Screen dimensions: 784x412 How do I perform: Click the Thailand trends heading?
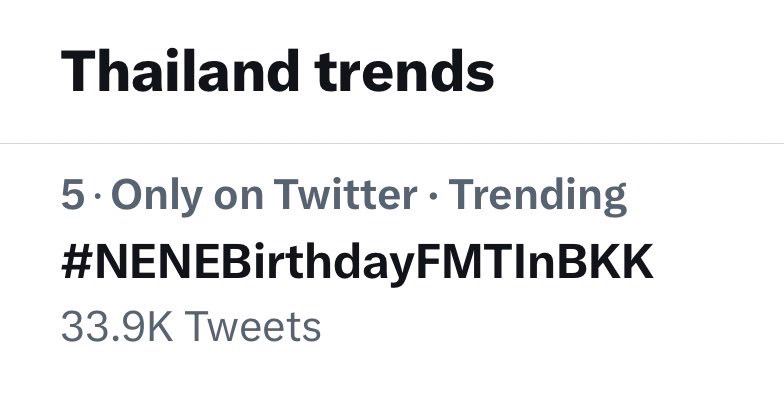point(278,71)
